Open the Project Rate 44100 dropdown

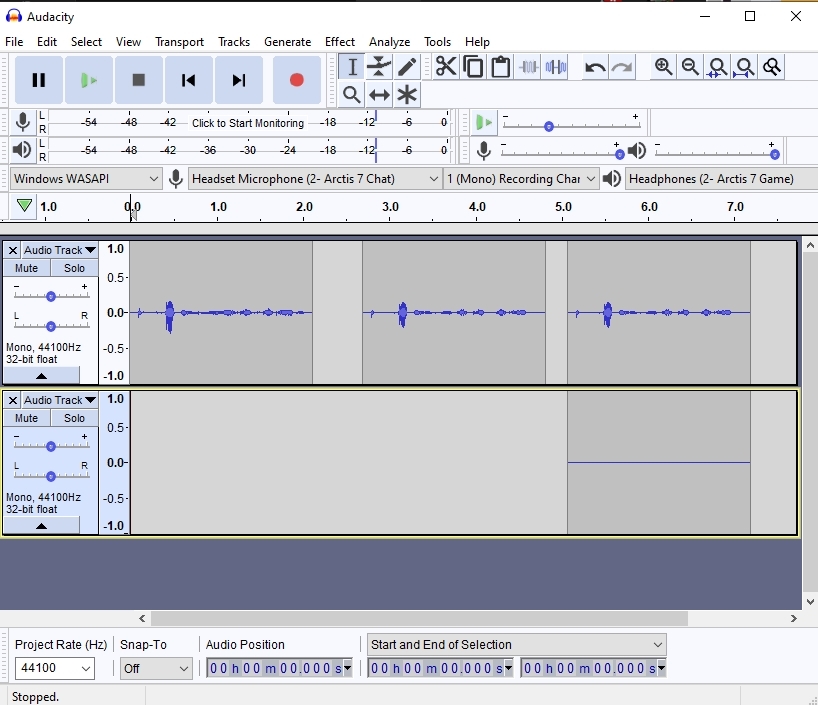click(55, 668)
